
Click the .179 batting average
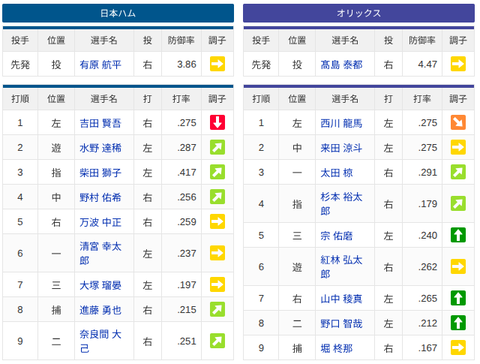[428, 204]
